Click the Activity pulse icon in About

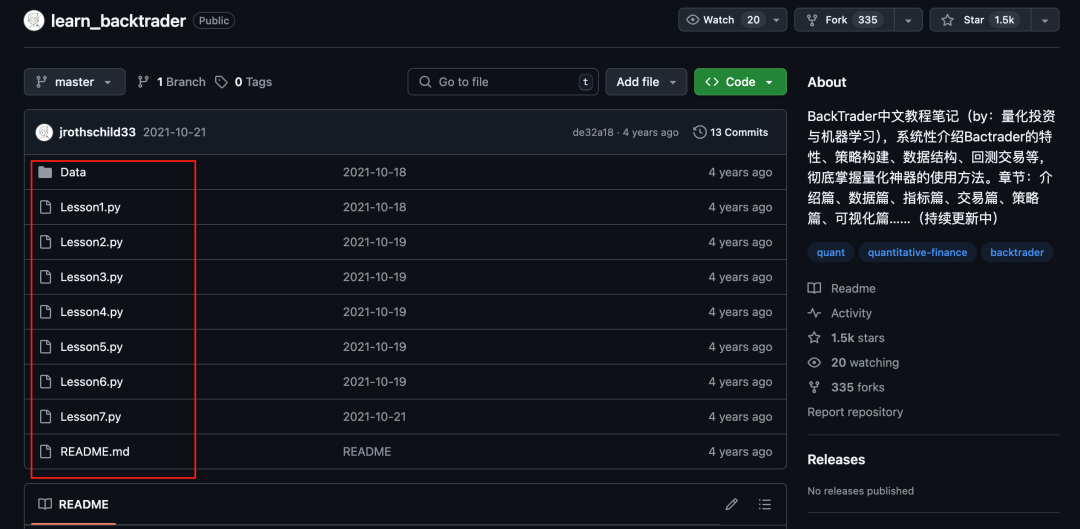(814, 313)
